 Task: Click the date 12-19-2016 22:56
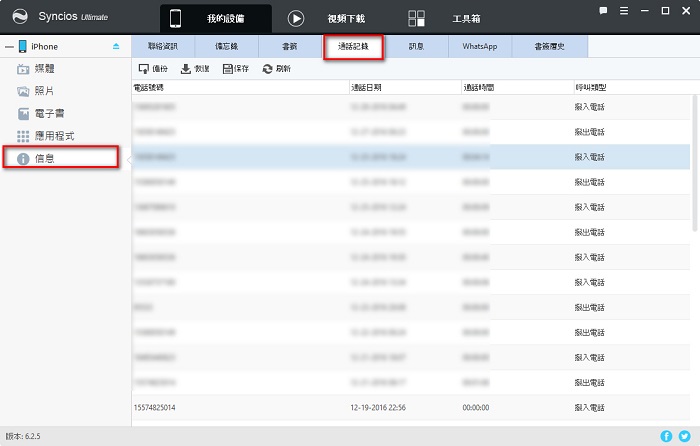pyautogui.click(x=378, y=408)
